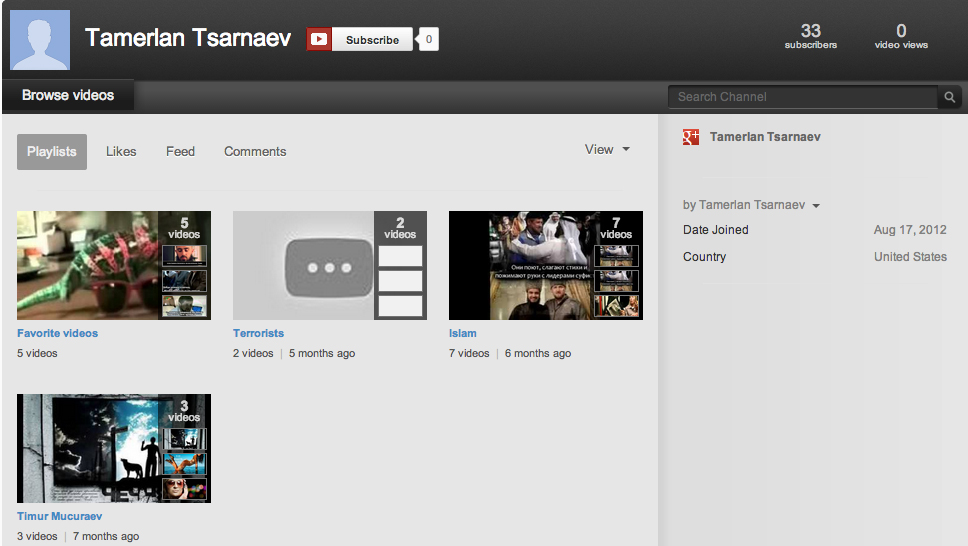The image size is (968, 546).
Task: Open the Browse videos tab
Action: (x=68, y=96)
